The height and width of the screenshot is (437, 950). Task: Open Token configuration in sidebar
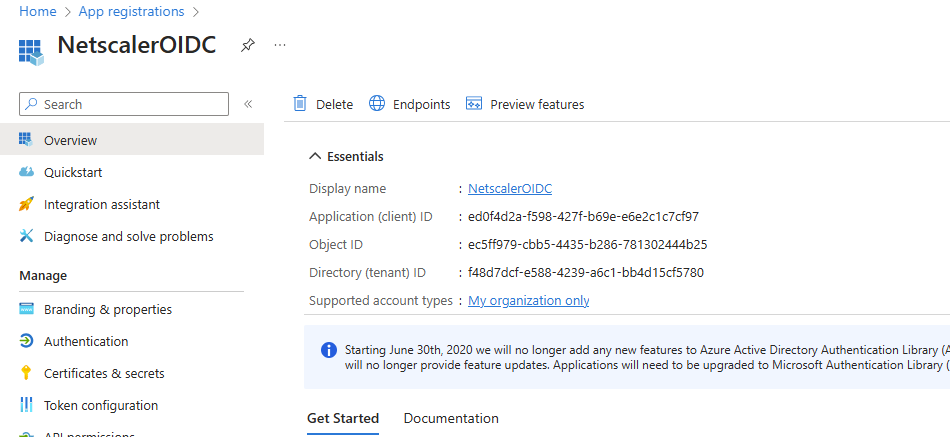tap(100, 405)
